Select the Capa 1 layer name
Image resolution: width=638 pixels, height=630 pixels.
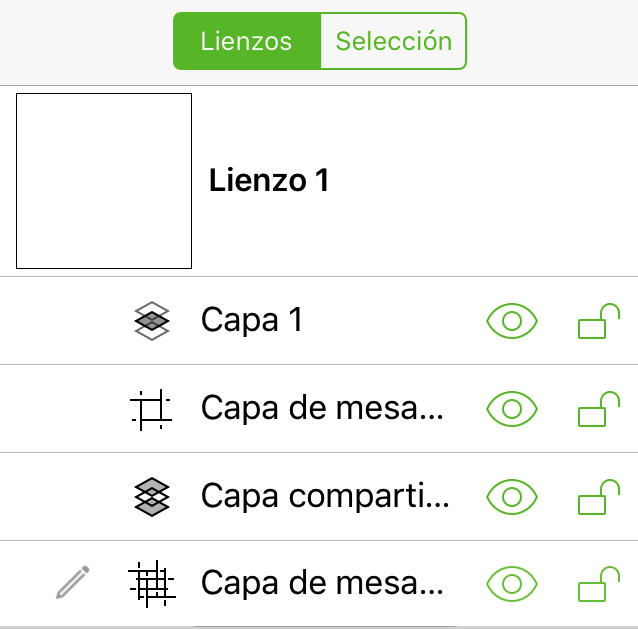tap(252, 320)
